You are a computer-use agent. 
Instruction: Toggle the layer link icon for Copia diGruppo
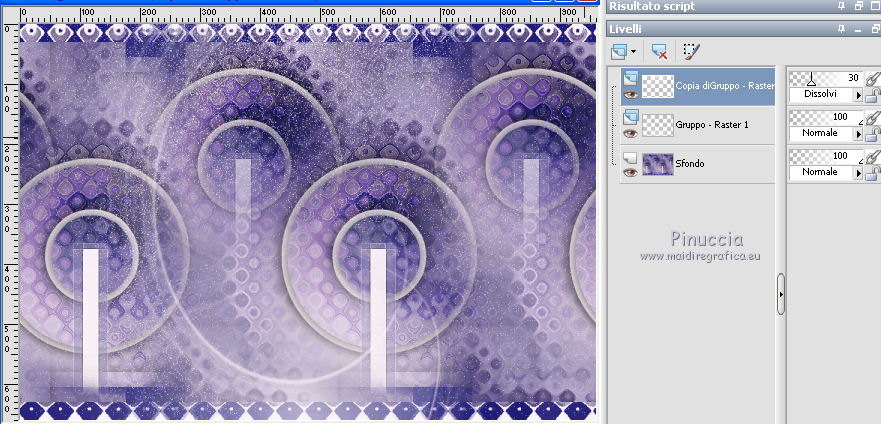coord(872,79)
